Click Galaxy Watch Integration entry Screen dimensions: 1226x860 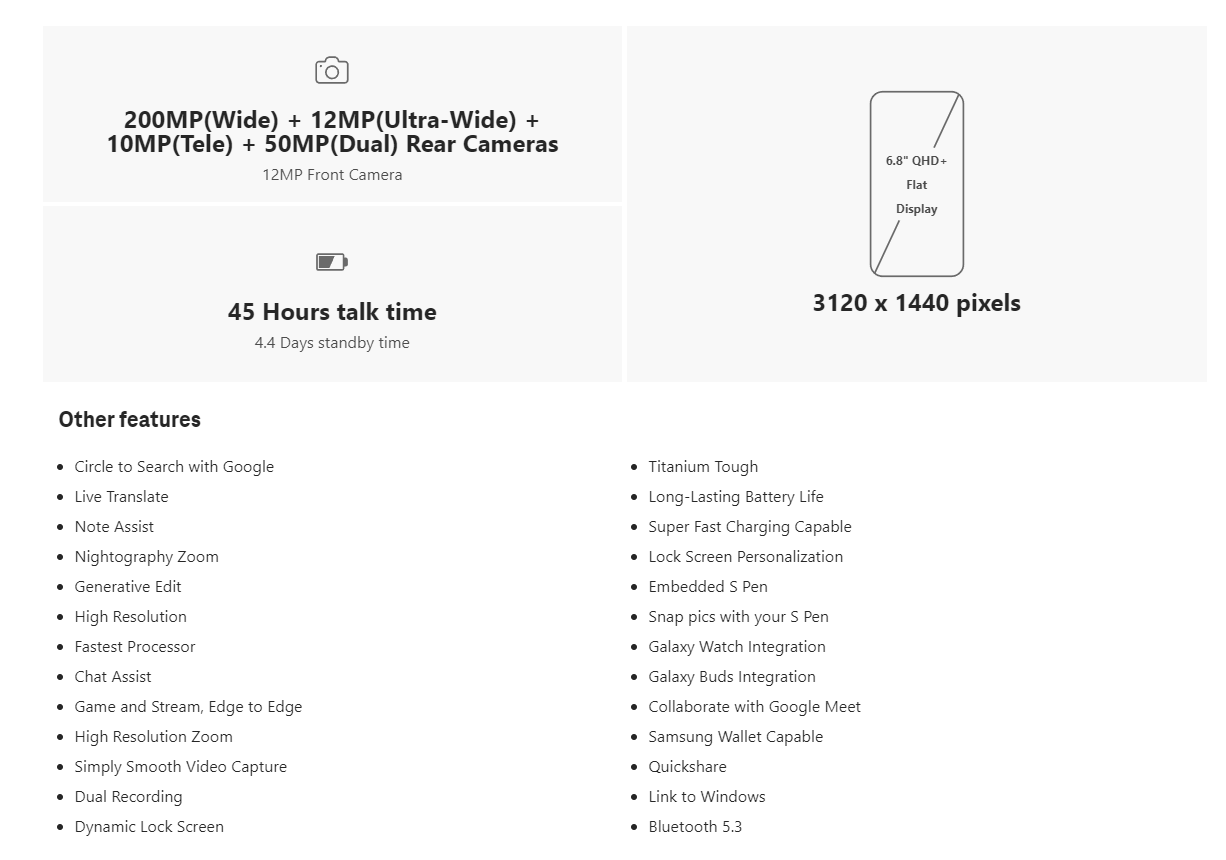737,647
